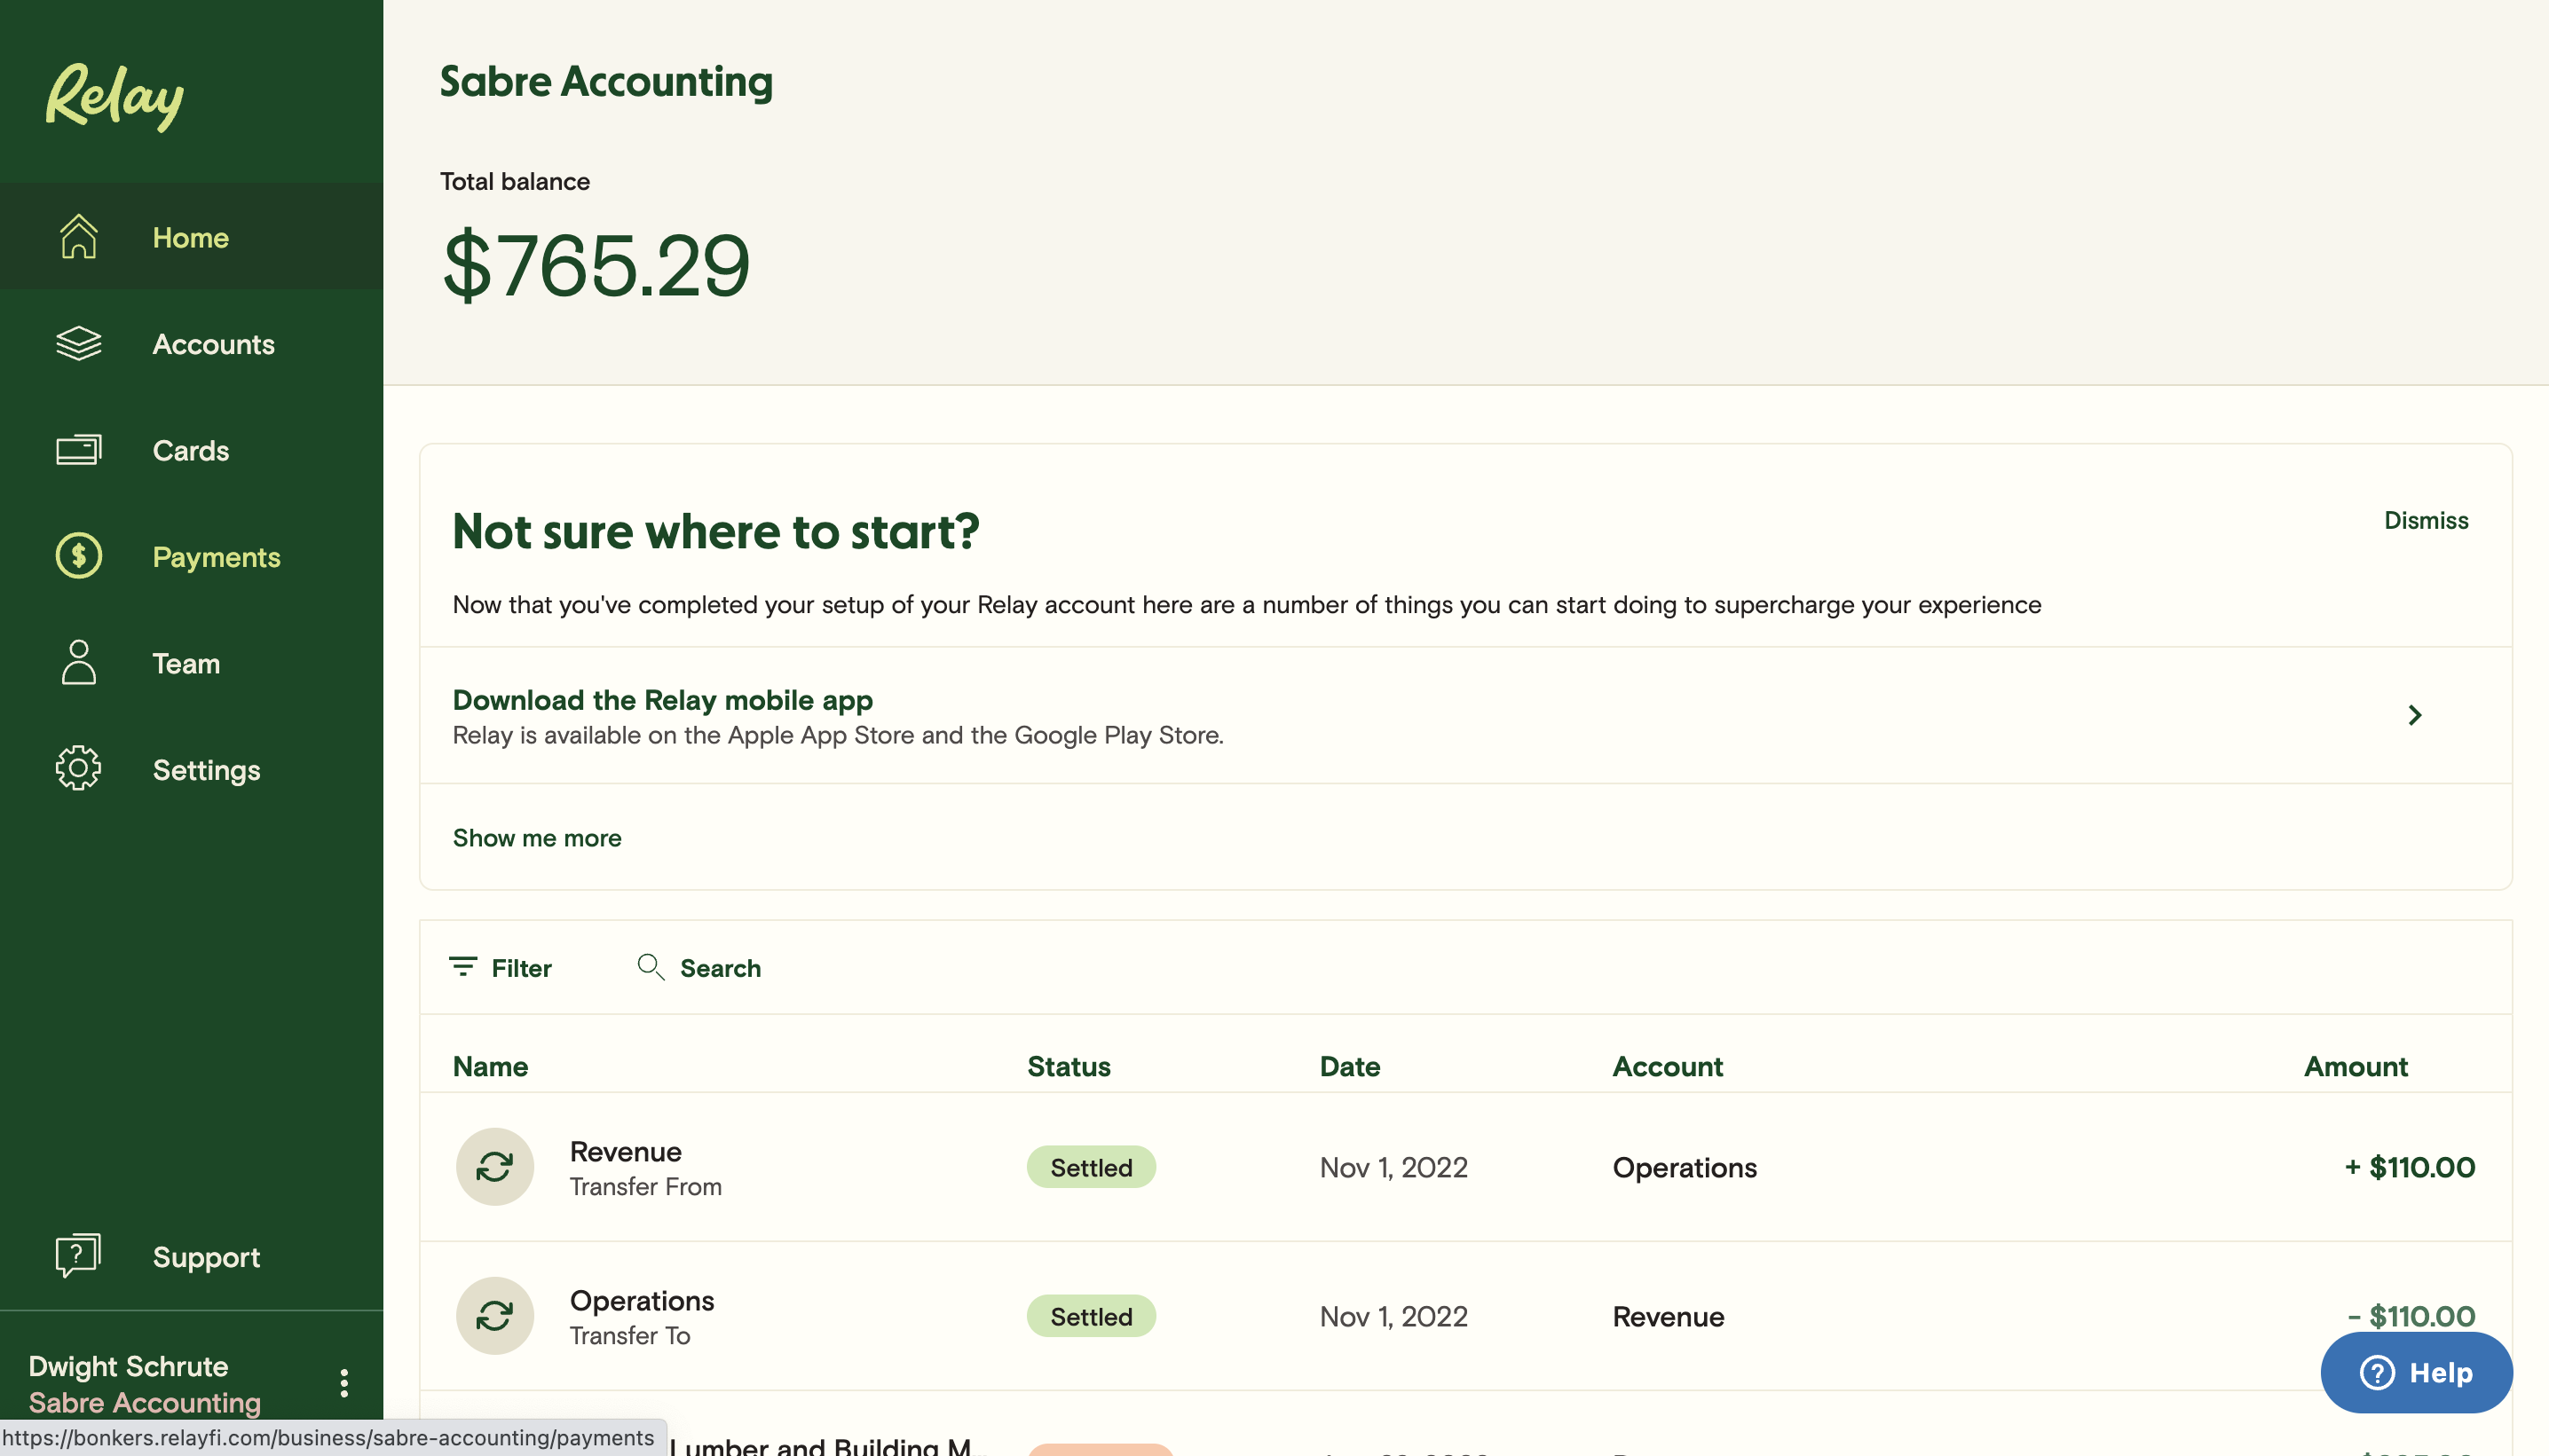Click the Cards icon in sidebar
The image size is (2549, 1456).
(78, 450)
